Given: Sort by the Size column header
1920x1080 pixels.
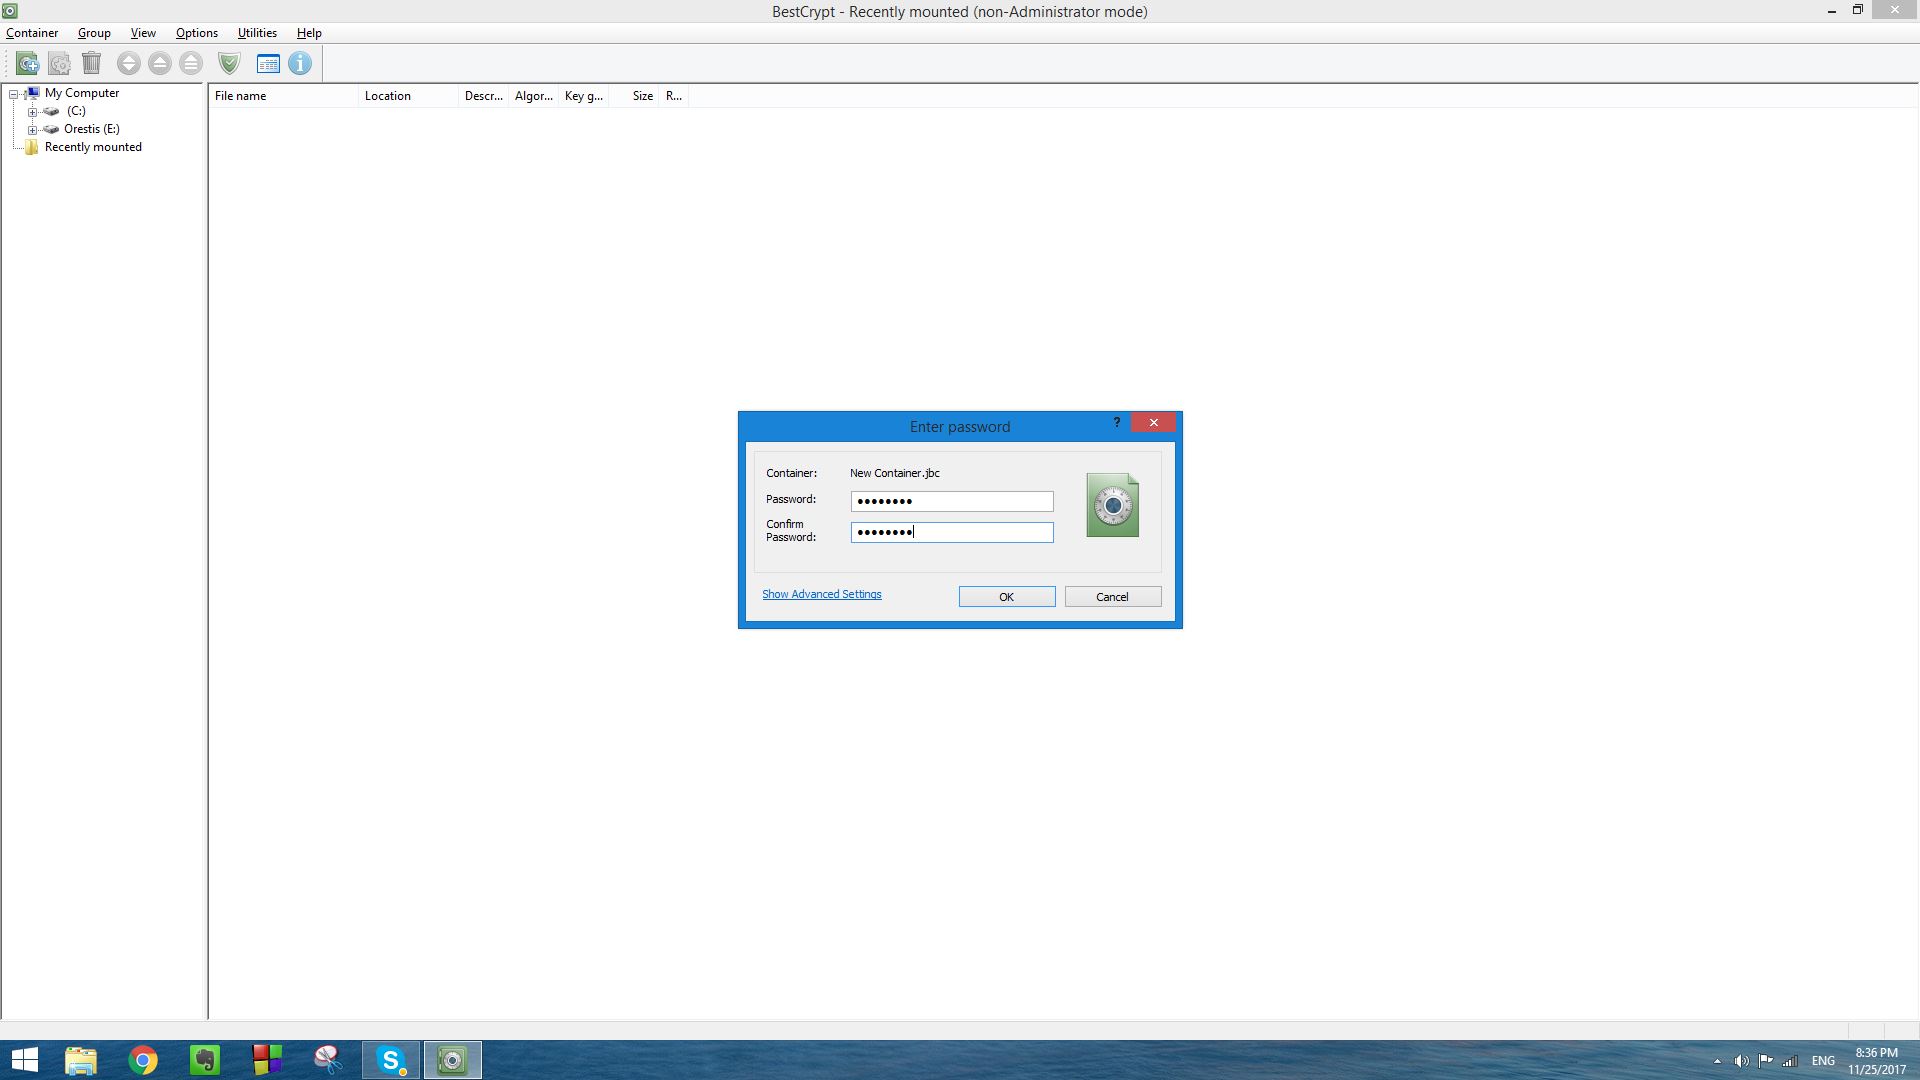Looking at the screenshot, I should coord(634,96).
